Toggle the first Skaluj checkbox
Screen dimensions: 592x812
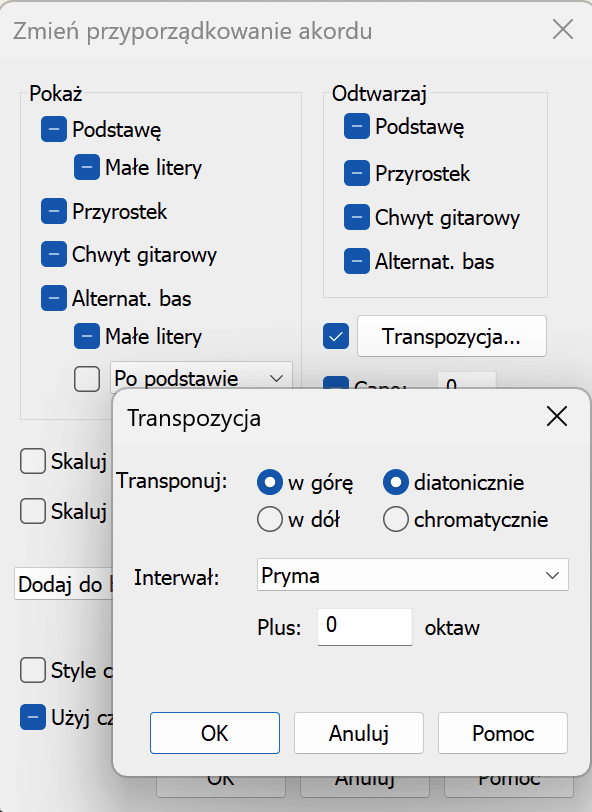point(33,461)
